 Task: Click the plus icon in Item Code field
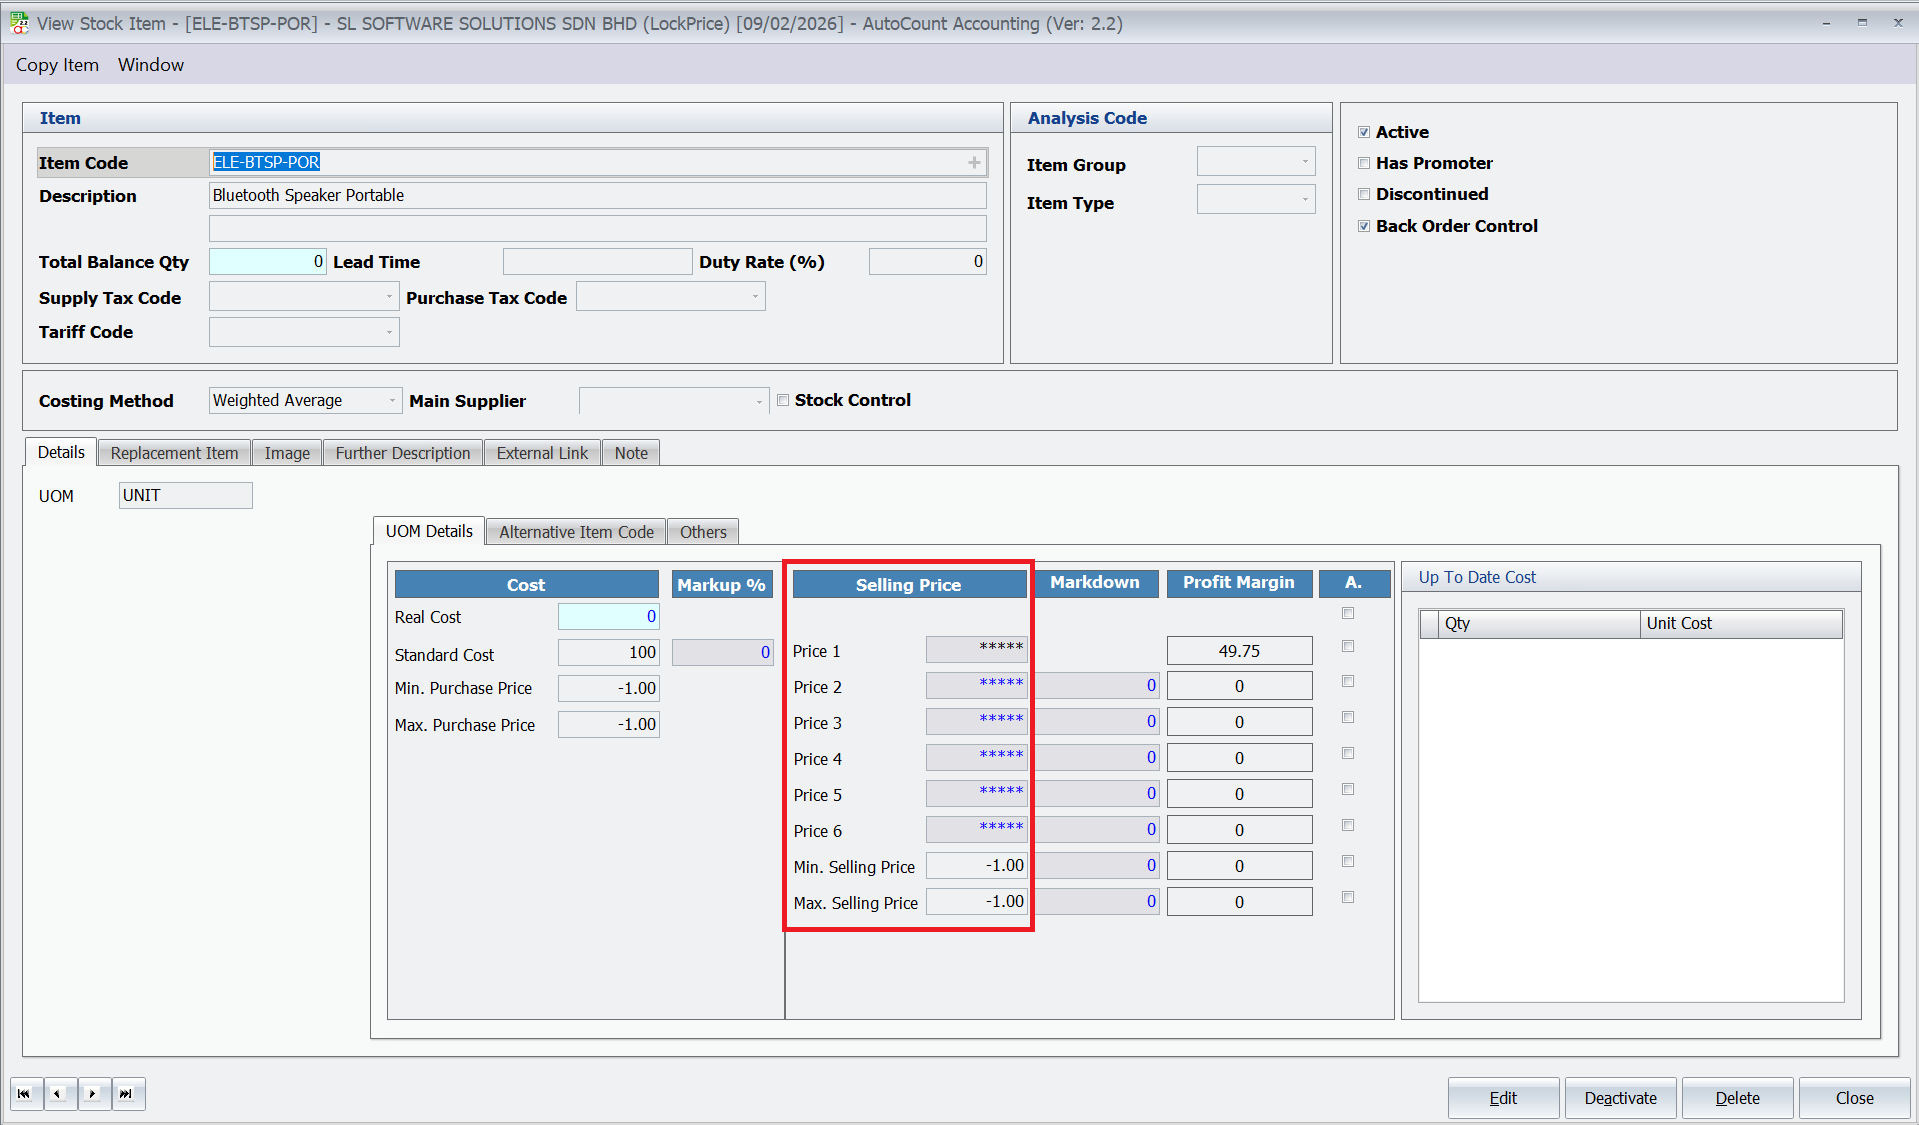point(974,162)
